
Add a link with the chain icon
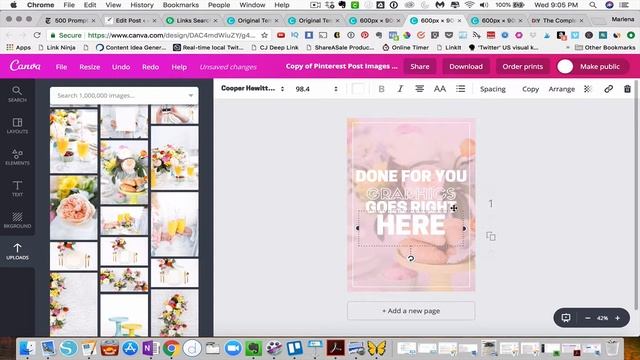click(x=608, y=89)
